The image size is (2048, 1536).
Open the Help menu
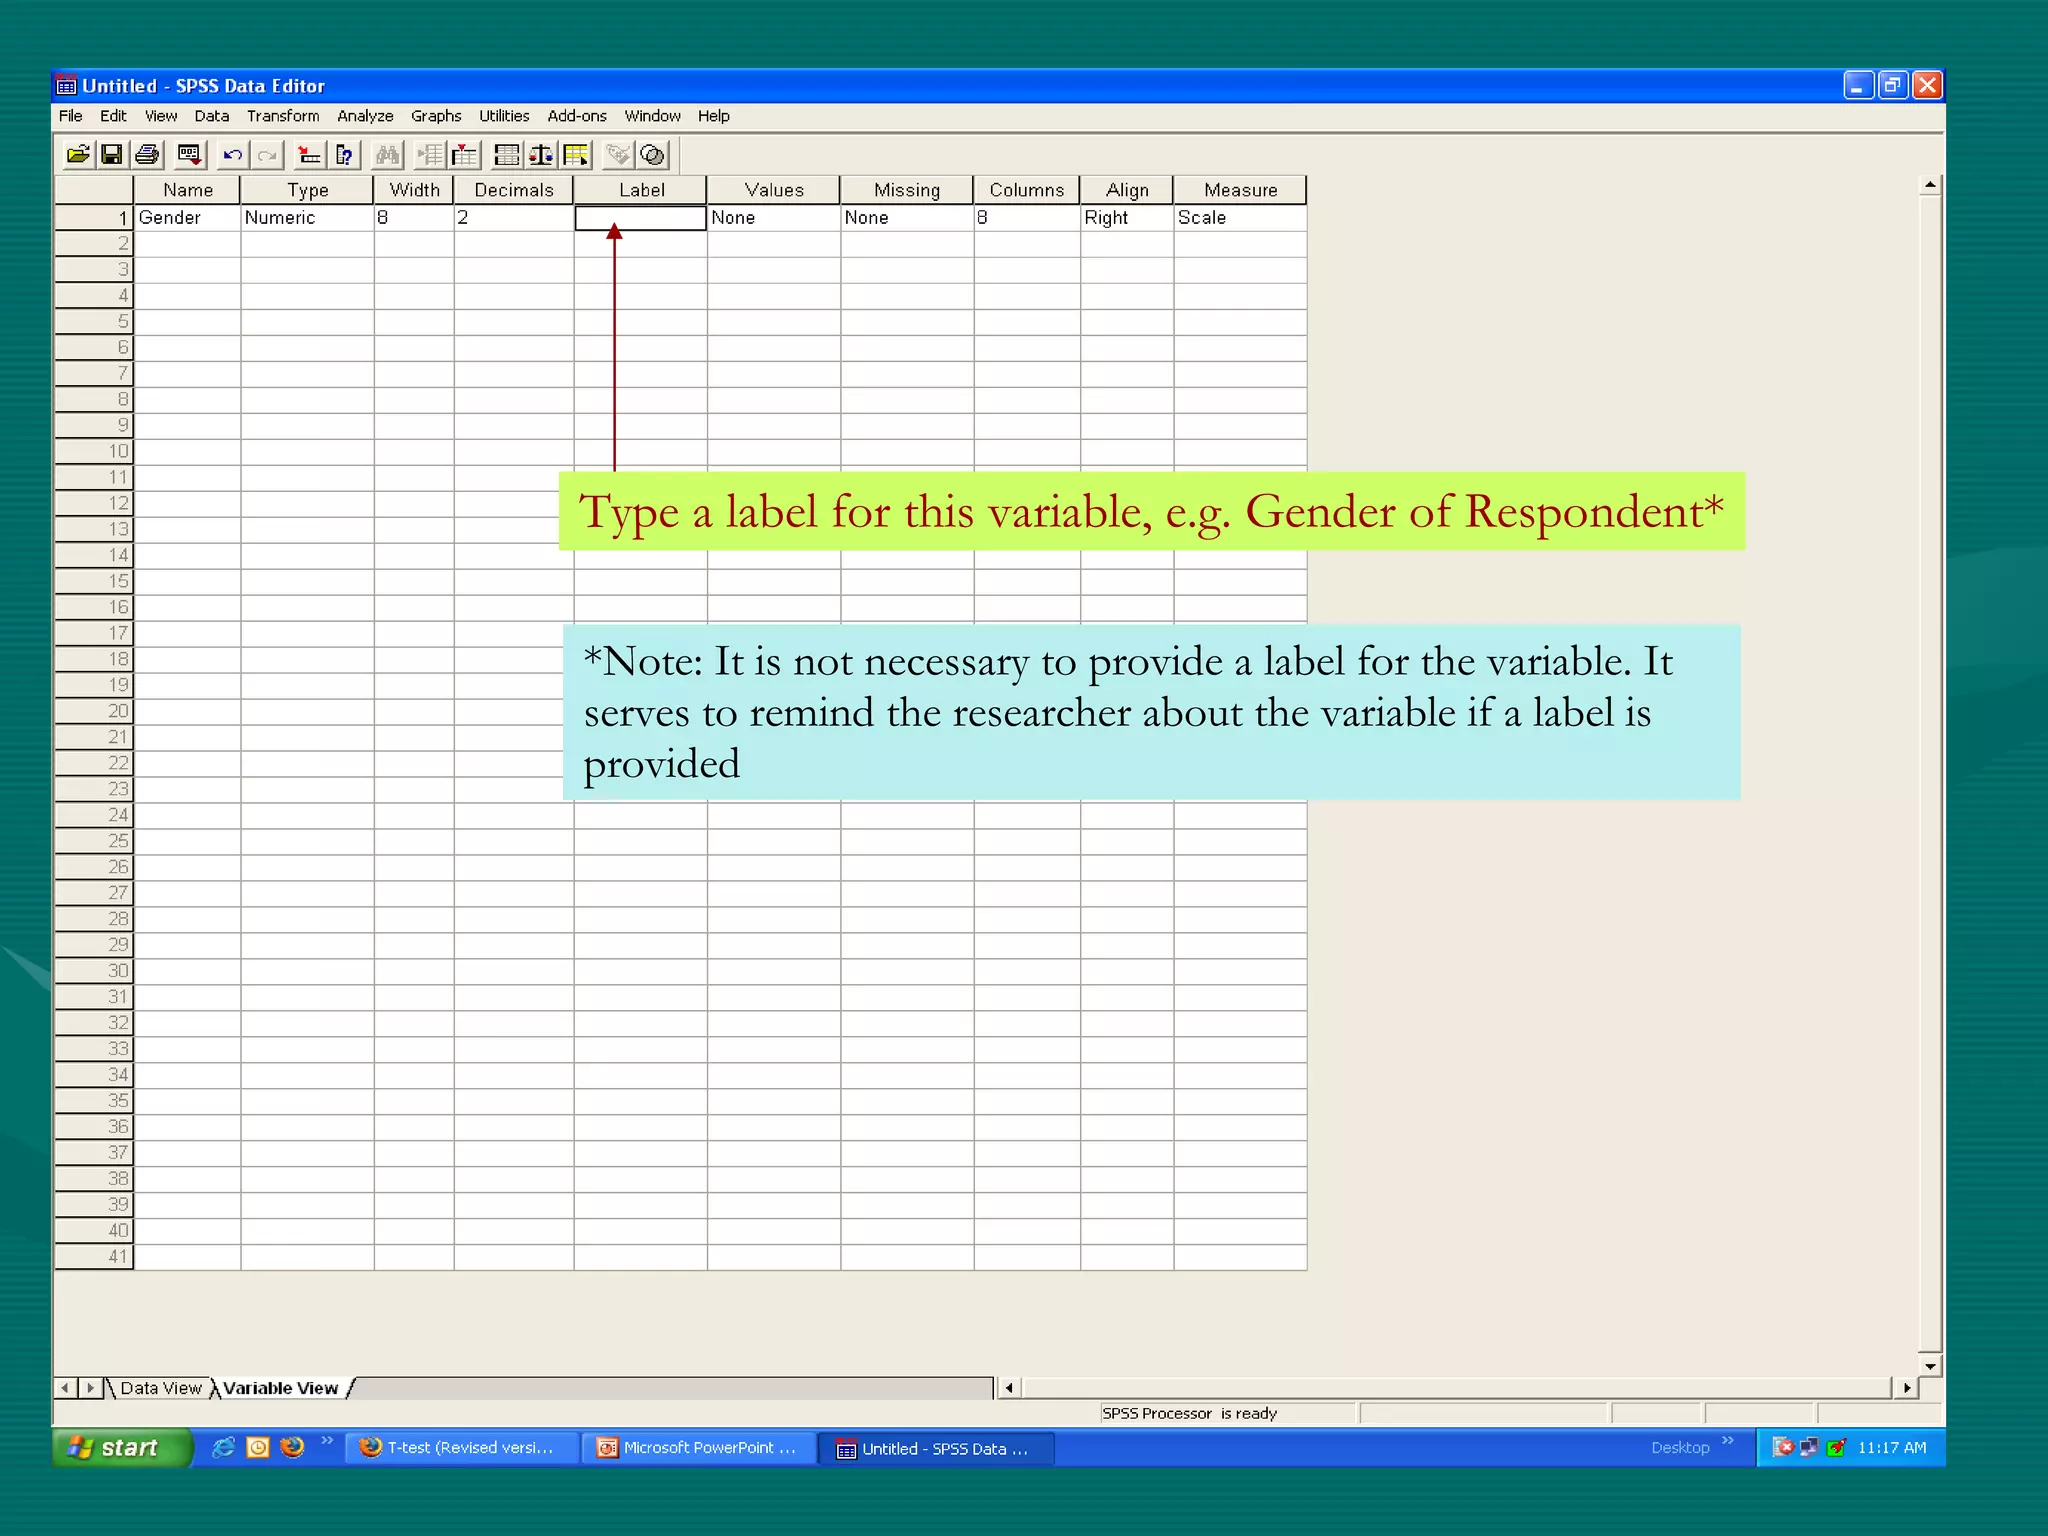[x=714, y=116]
